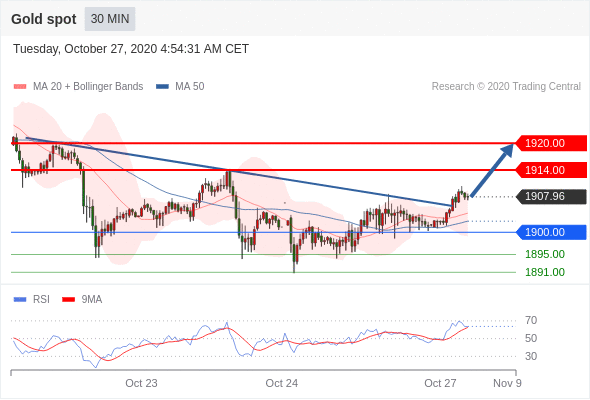Click the 1920.00 resistance price tag

(550, 143)
